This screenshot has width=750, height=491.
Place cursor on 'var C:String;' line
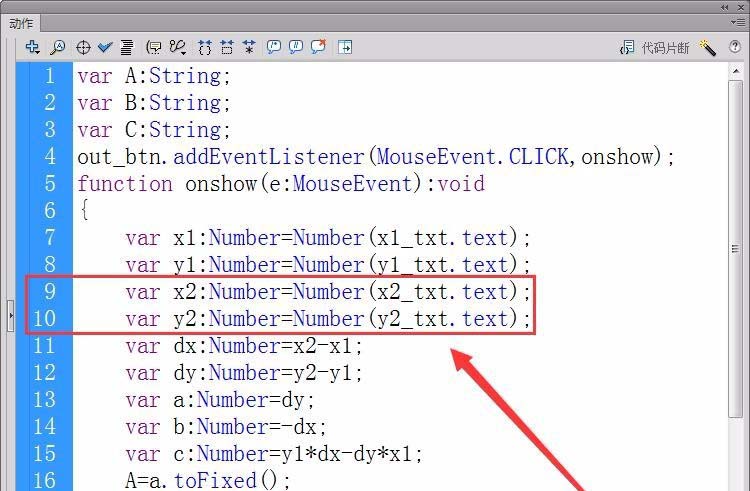(154, 130)
